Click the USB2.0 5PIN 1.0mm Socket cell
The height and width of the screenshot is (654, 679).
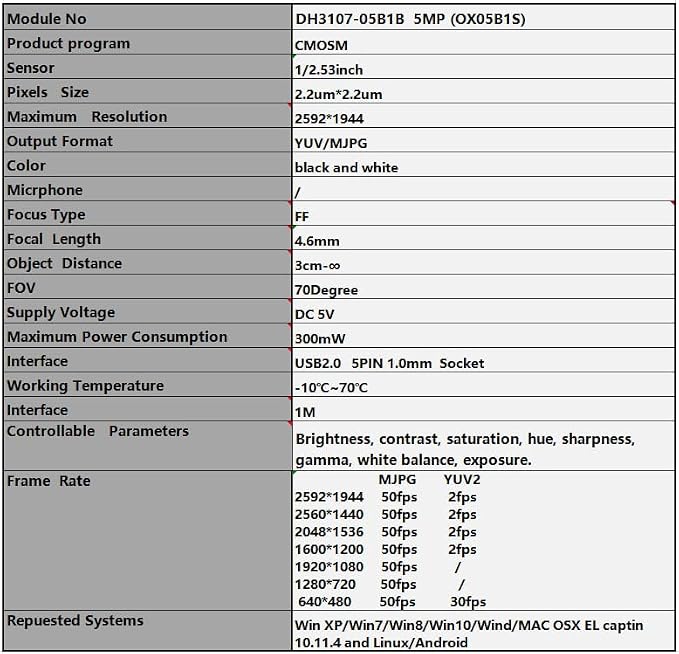coord(483,360)
